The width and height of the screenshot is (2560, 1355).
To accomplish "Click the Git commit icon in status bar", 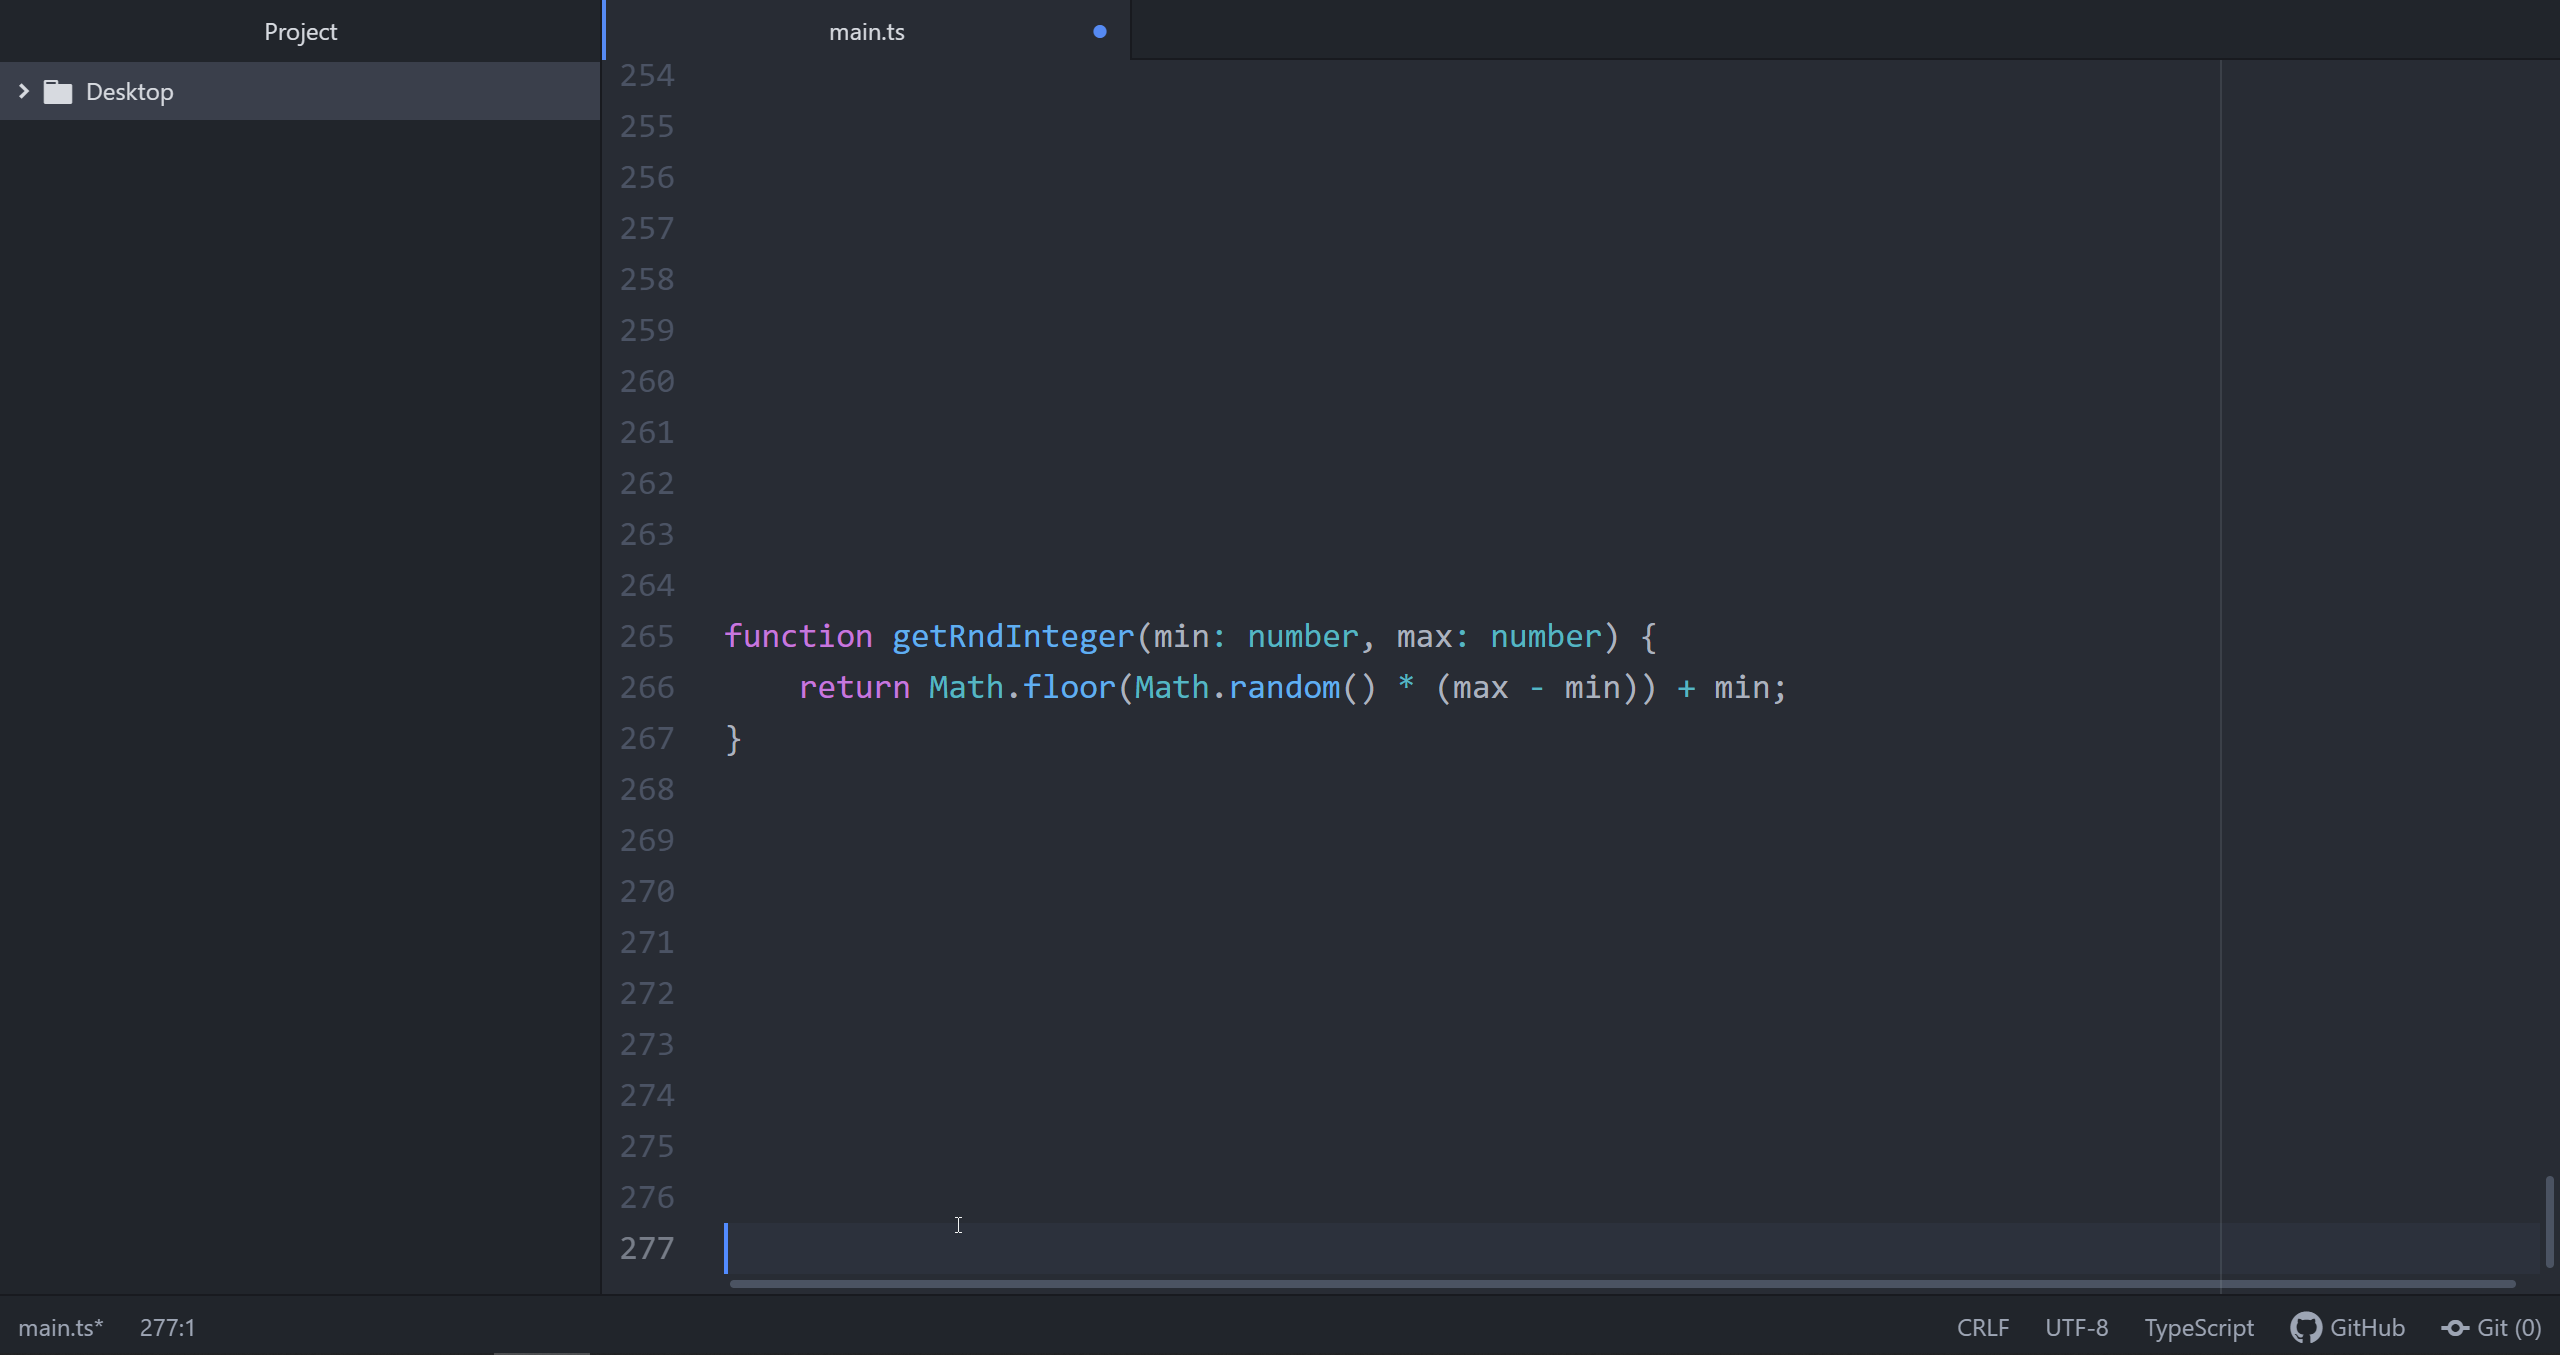I will point(2455,1327).
